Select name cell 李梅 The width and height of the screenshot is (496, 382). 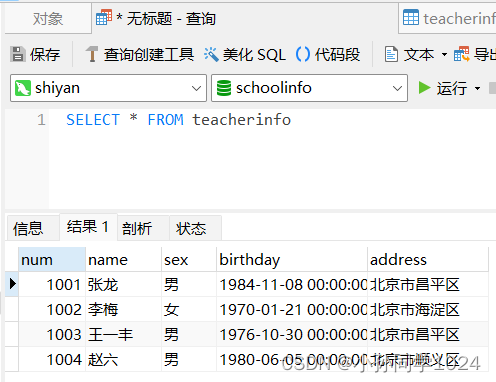click(124, 310)
